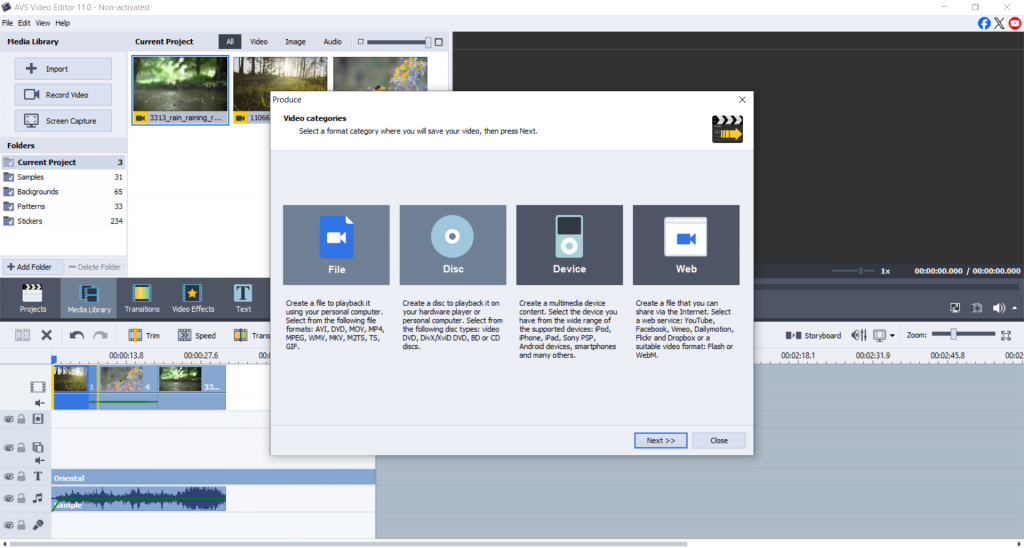Select the File video category tile
1024x548 pixels.
pyautogui.click(x=336, y=245)
